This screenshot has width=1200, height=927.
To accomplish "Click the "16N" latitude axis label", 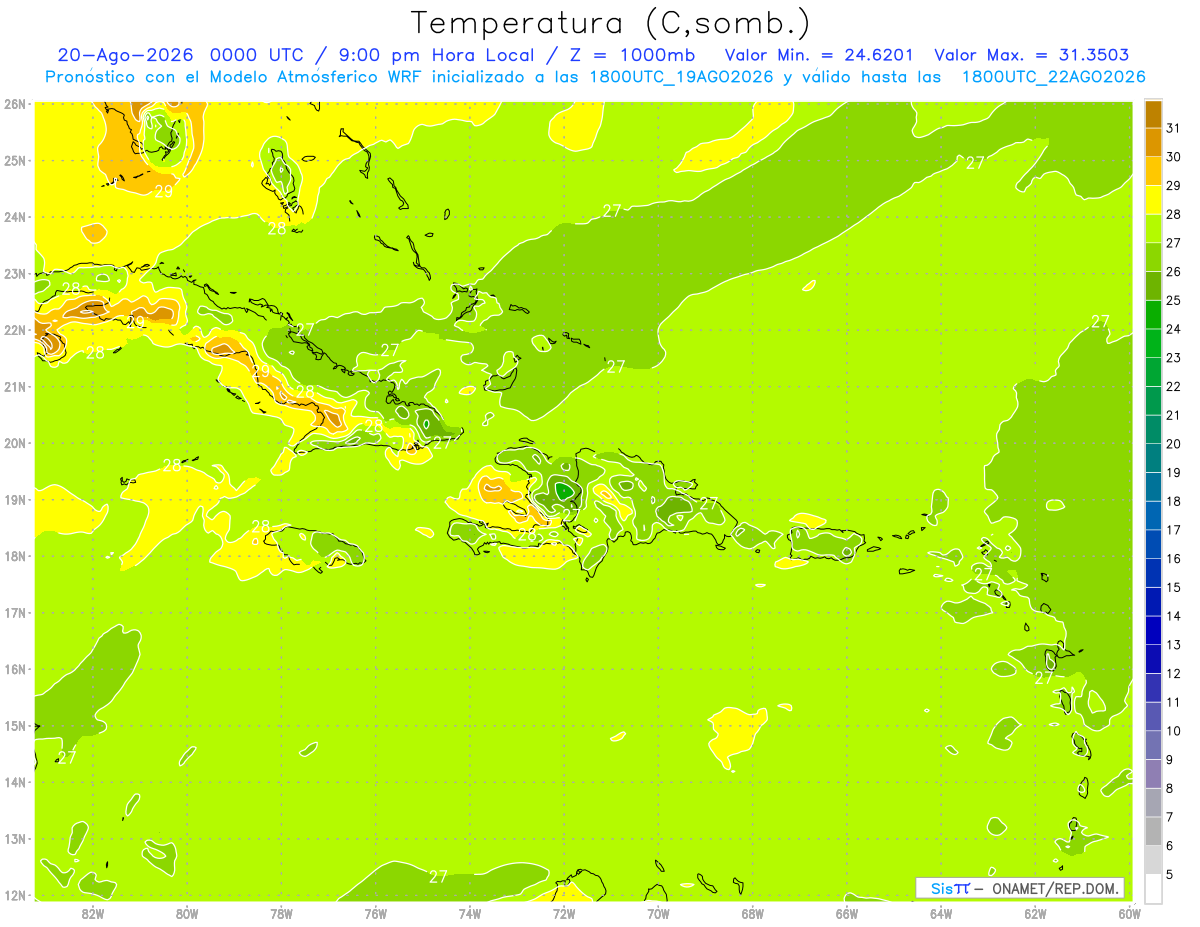I will tap(14, 669).
